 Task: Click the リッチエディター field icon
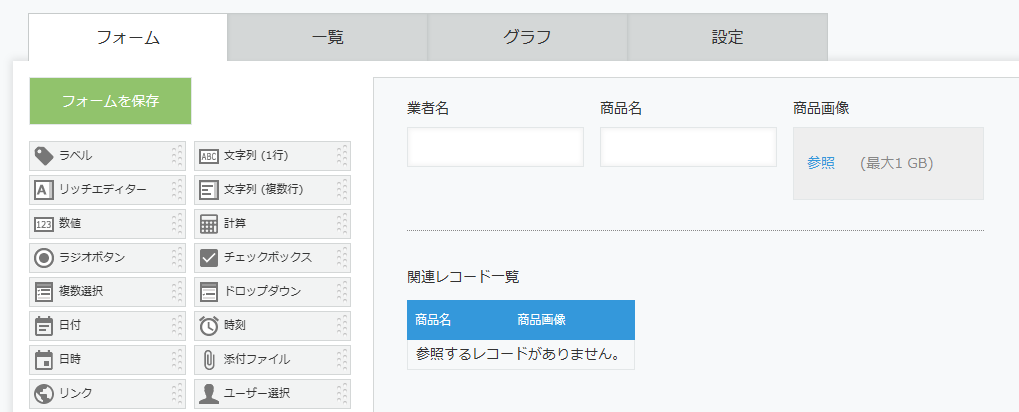[44, 190]
